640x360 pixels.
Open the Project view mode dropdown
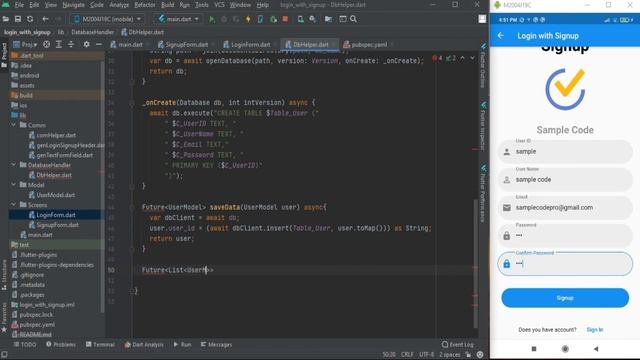click(25, 44)
